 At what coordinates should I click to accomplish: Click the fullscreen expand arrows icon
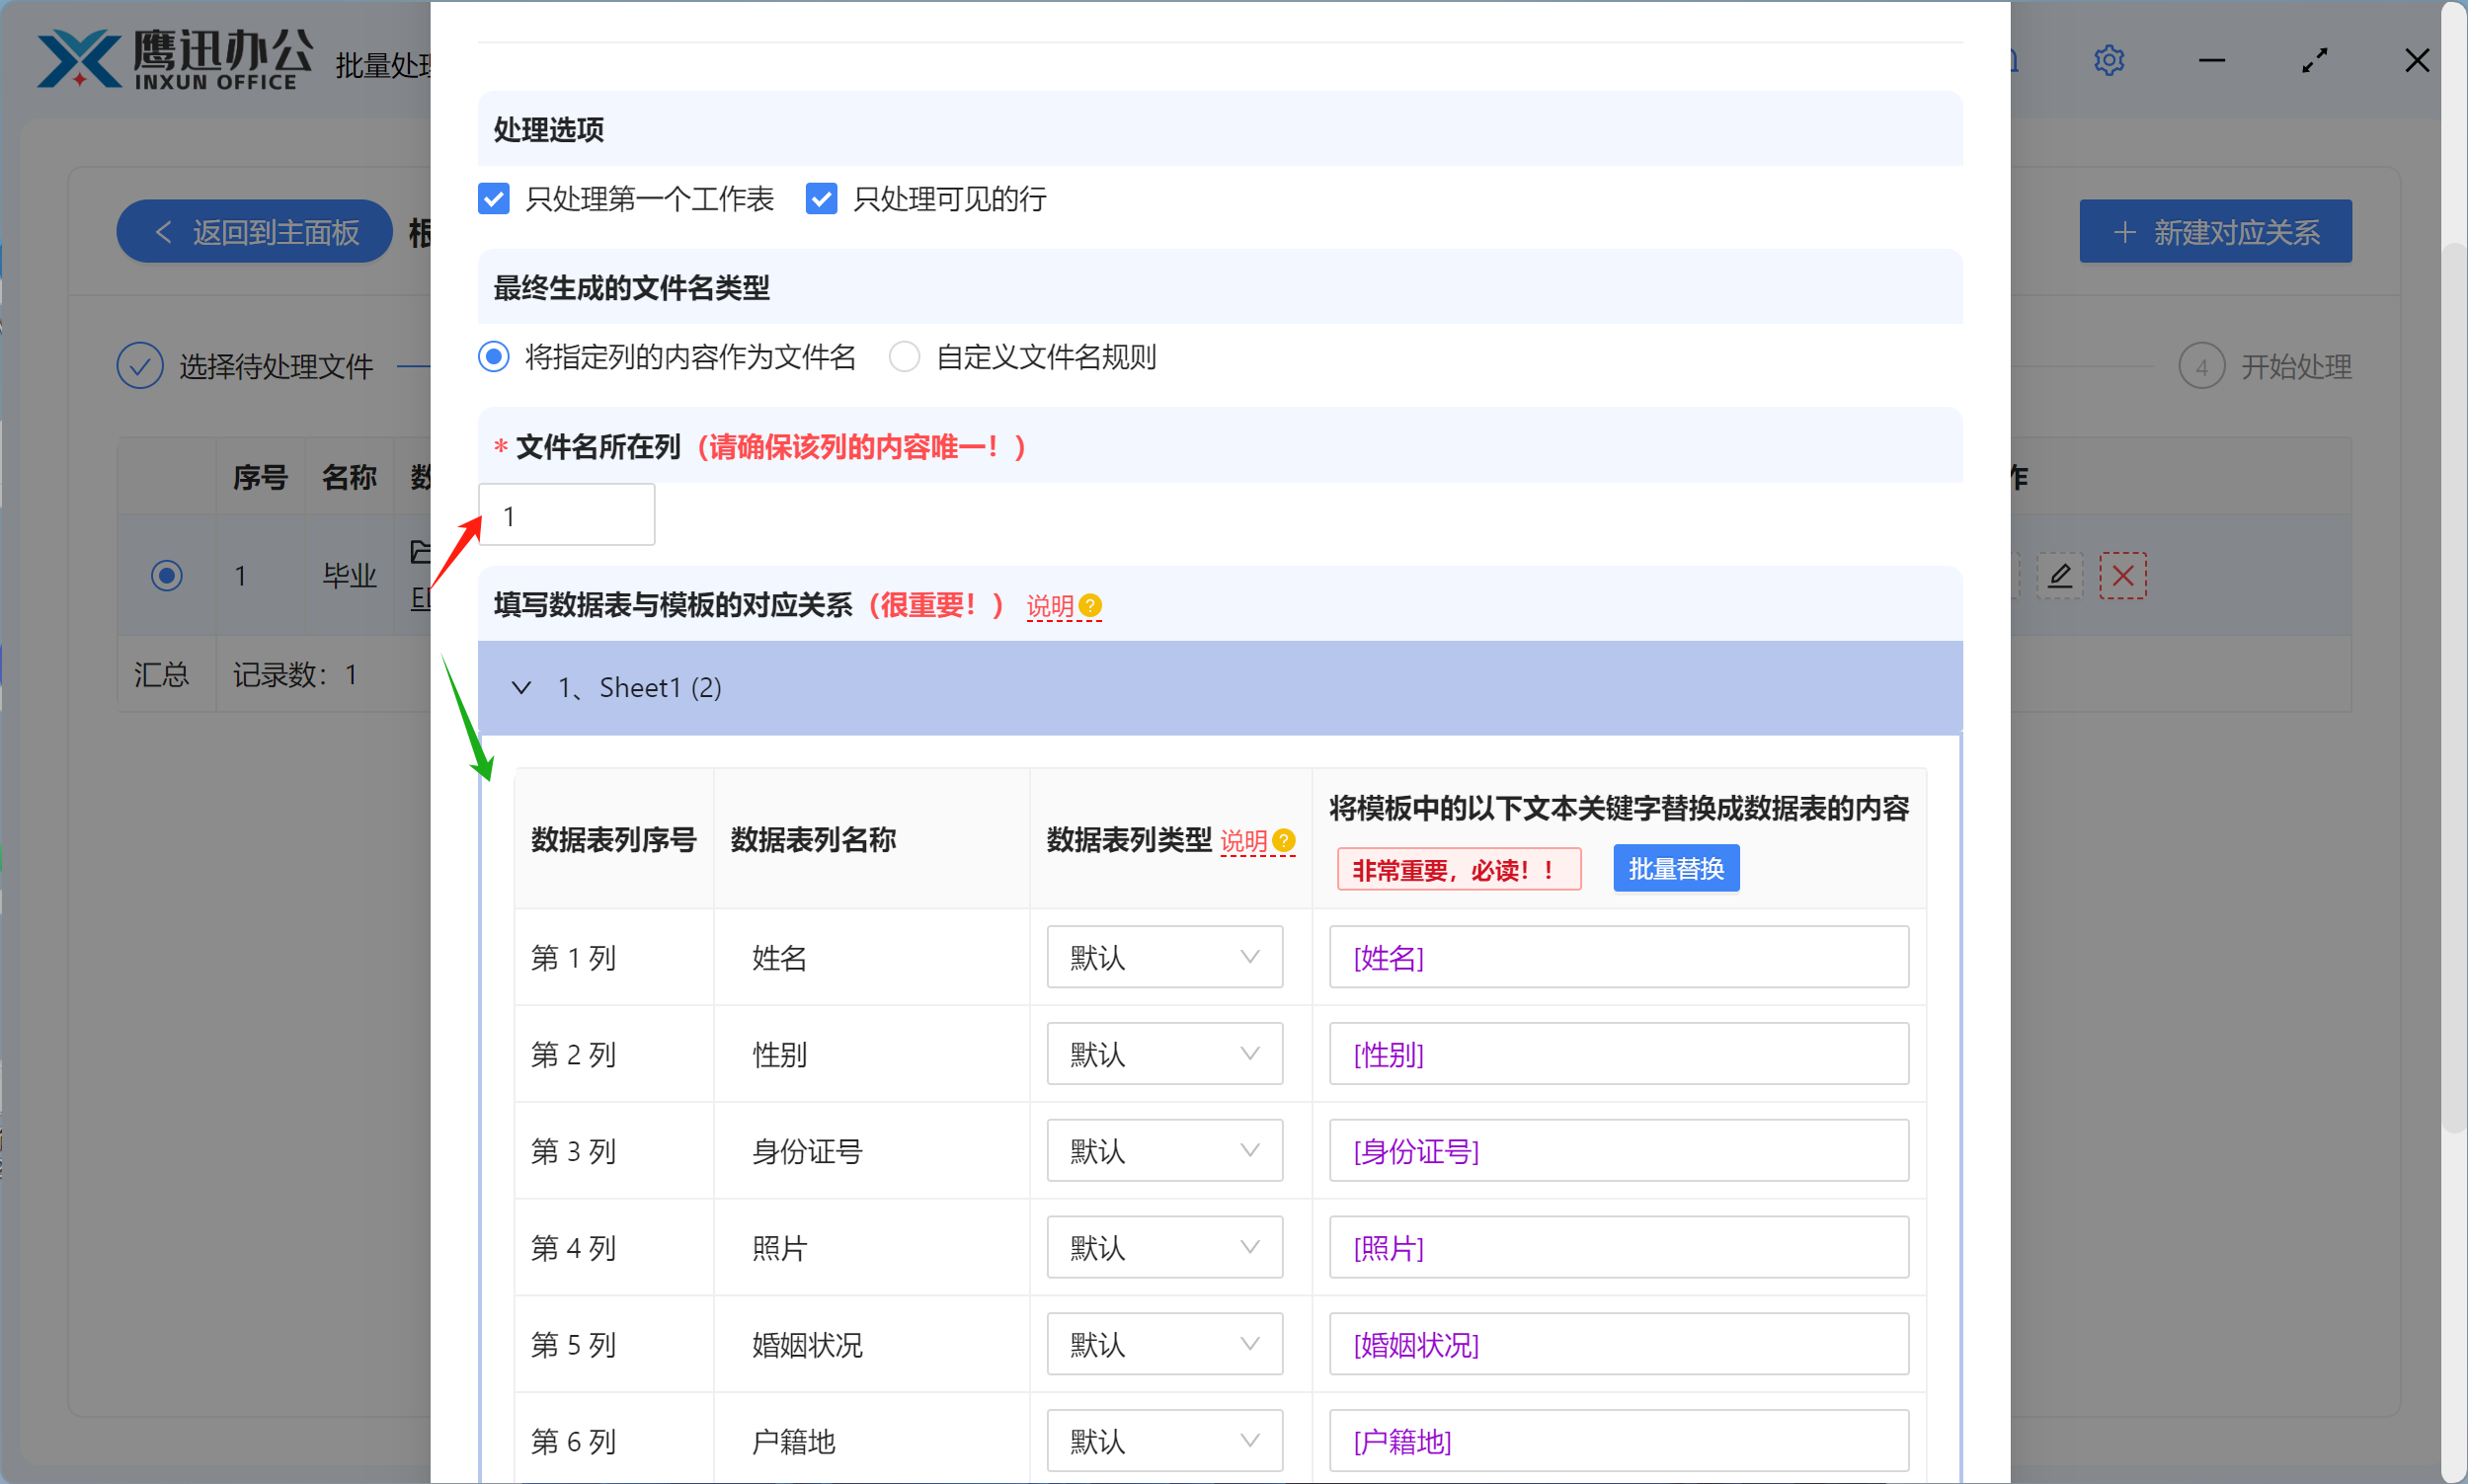pyautogui.click(x=2314, y=60)
